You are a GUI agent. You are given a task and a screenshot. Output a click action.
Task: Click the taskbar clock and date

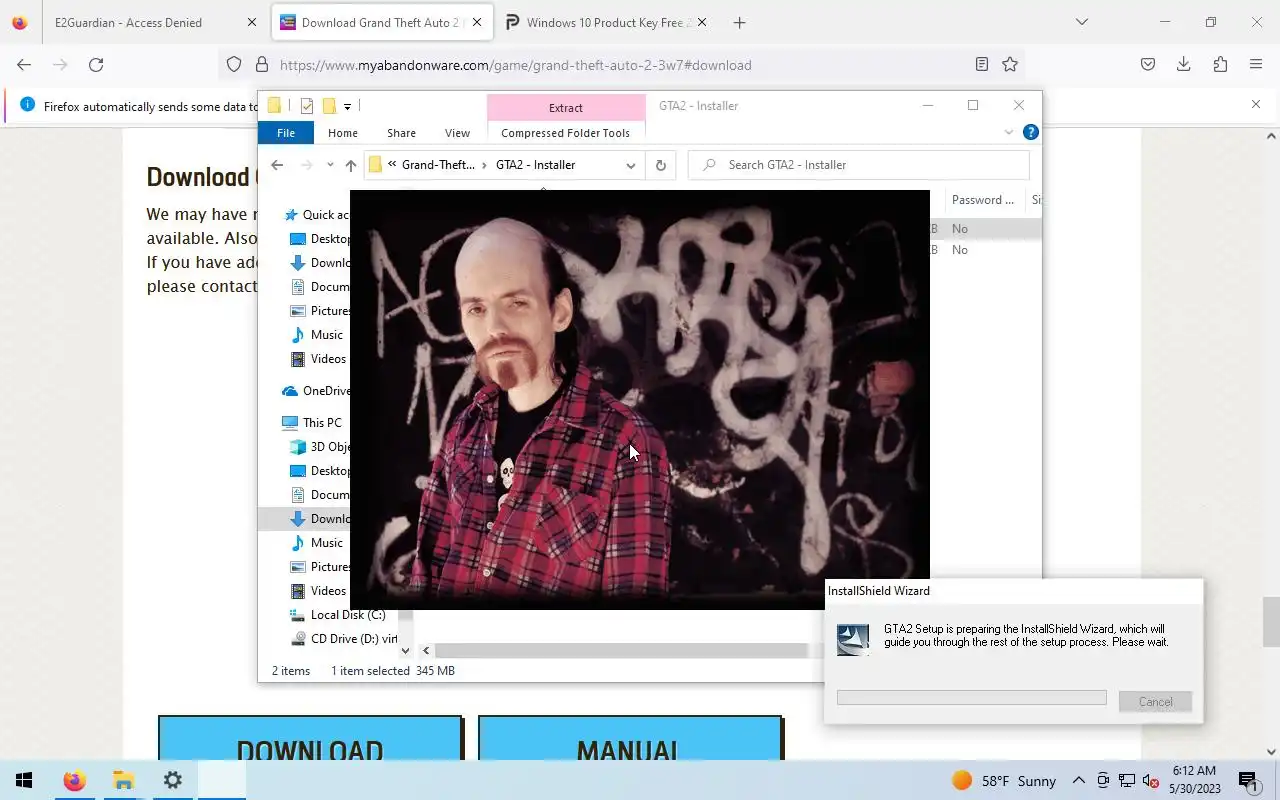pyautogui.click(x=1194, y=780)
